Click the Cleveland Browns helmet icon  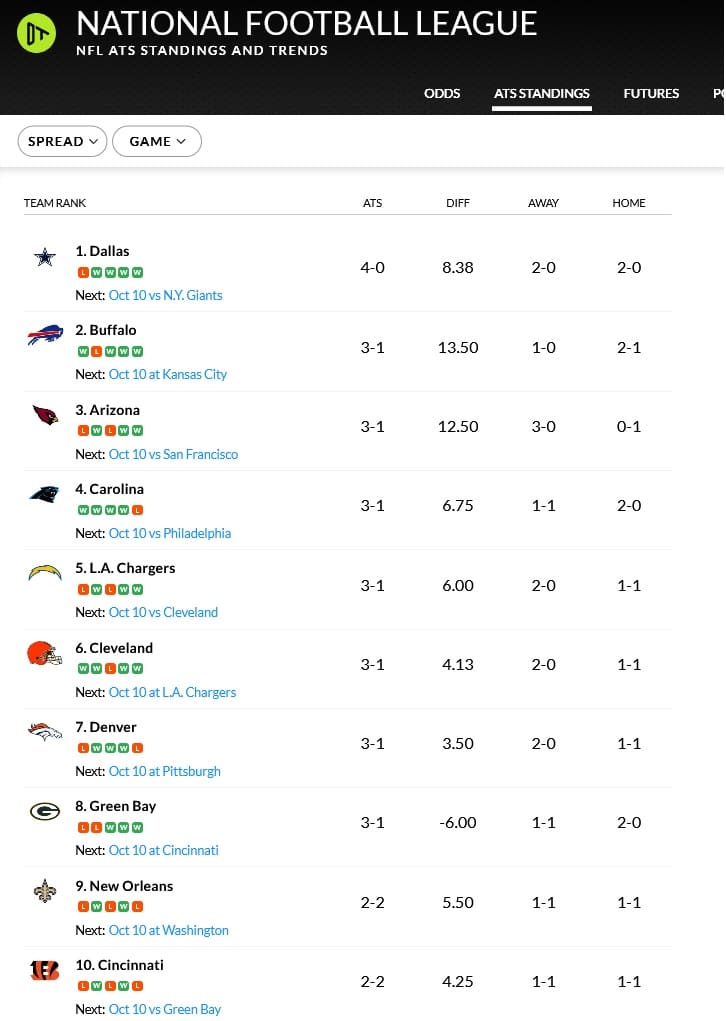(44, 653)
